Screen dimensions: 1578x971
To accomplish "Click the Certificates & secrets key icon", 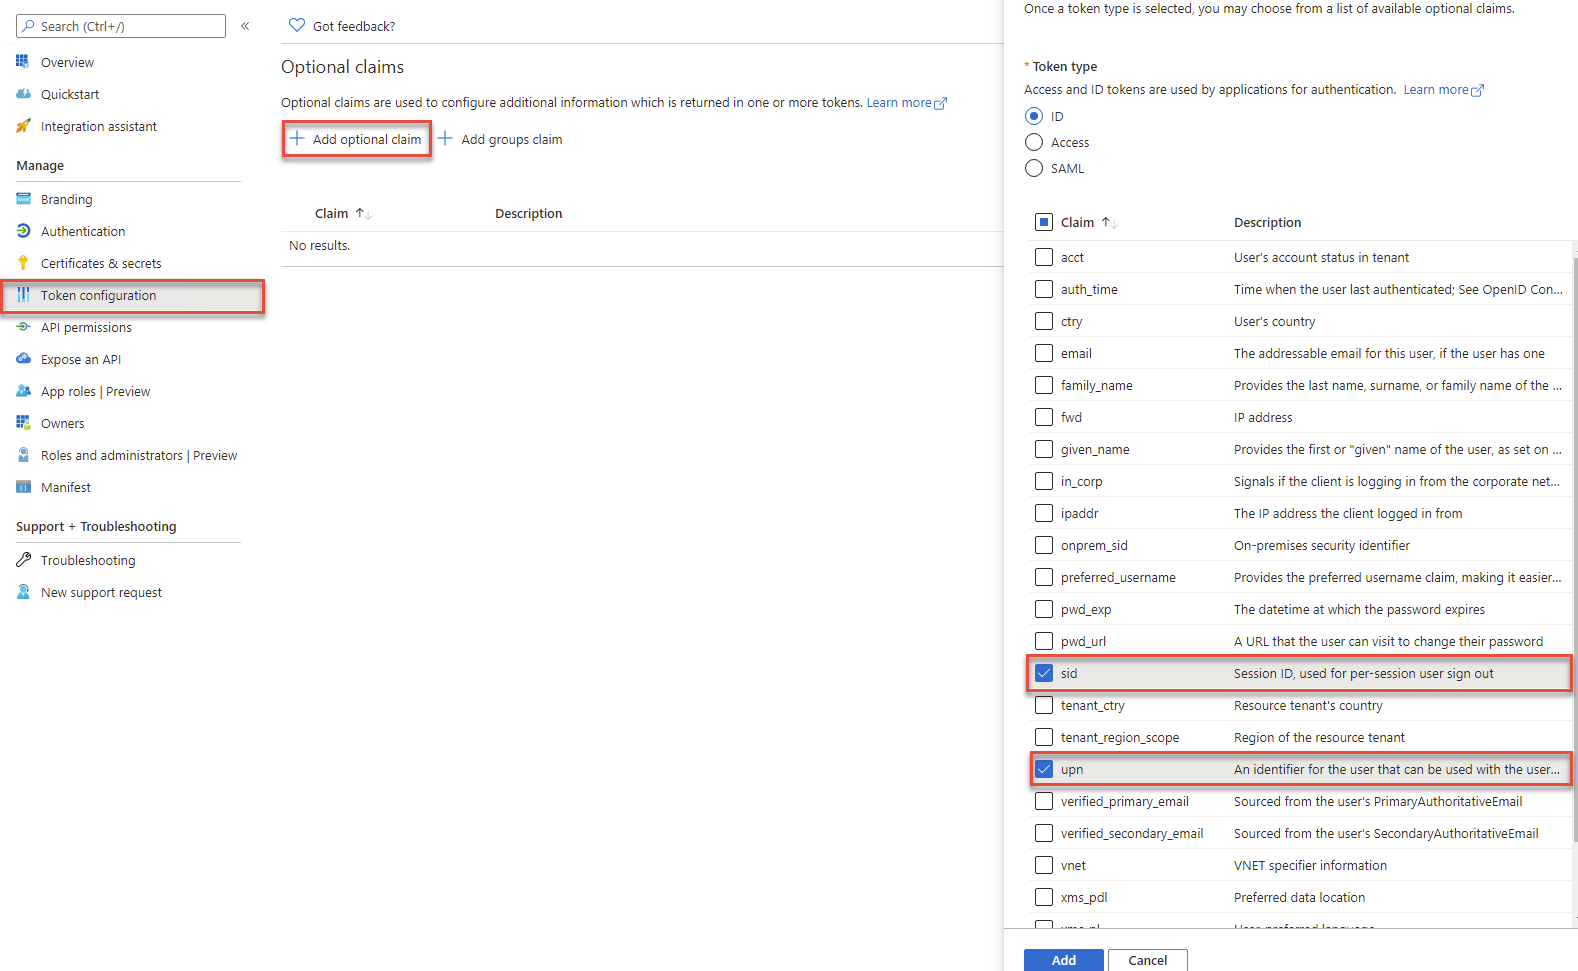I will pyautogui.click(x=23, y=263).
